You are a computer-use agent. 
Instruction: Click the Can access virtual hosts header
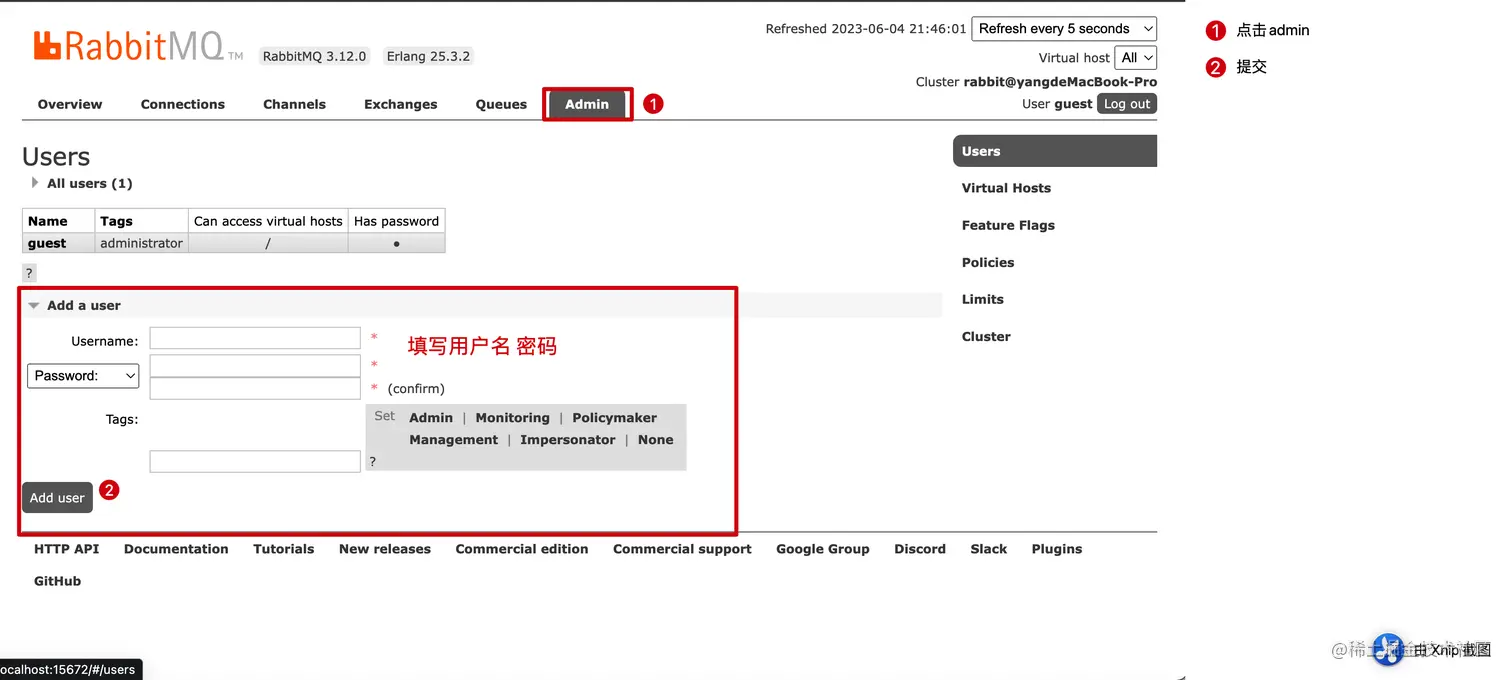click(268, 221)
